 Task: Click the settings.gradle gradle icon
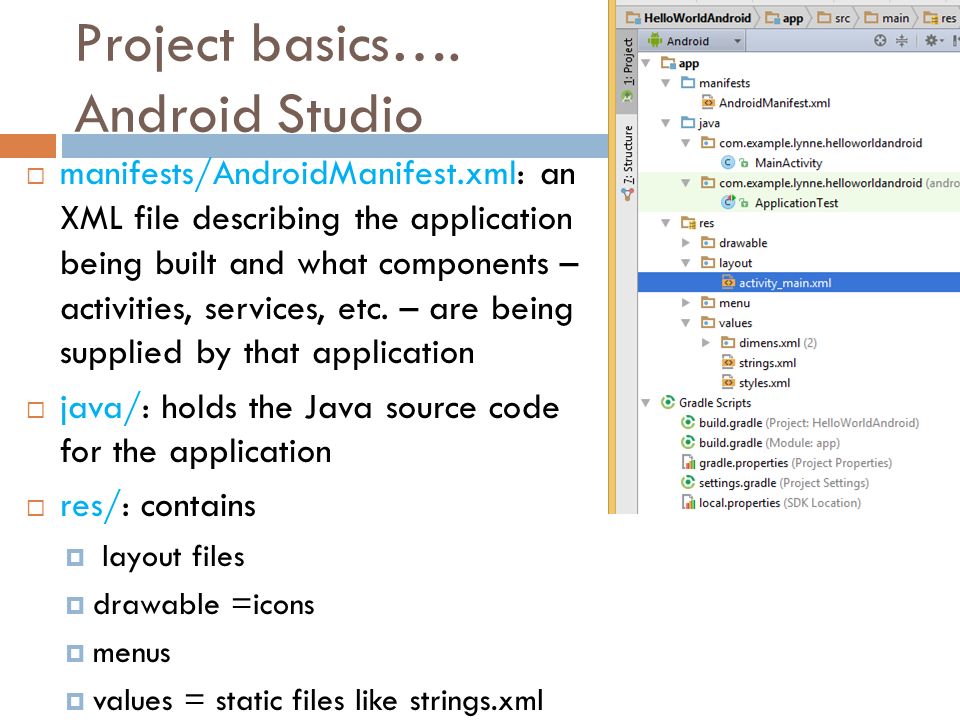tap(688, 482)
